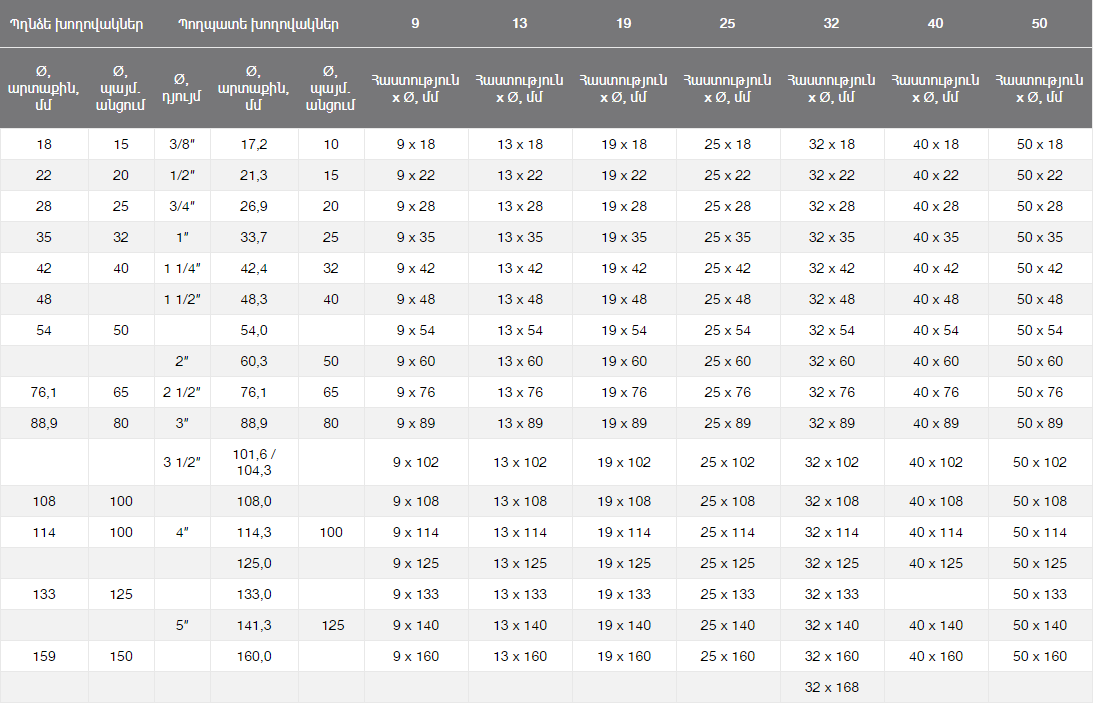The width and height of the screenshot is (1094, 705).
Task: Click the "Պողպատե խողովակներ" header cell
Action: point(258,24)
